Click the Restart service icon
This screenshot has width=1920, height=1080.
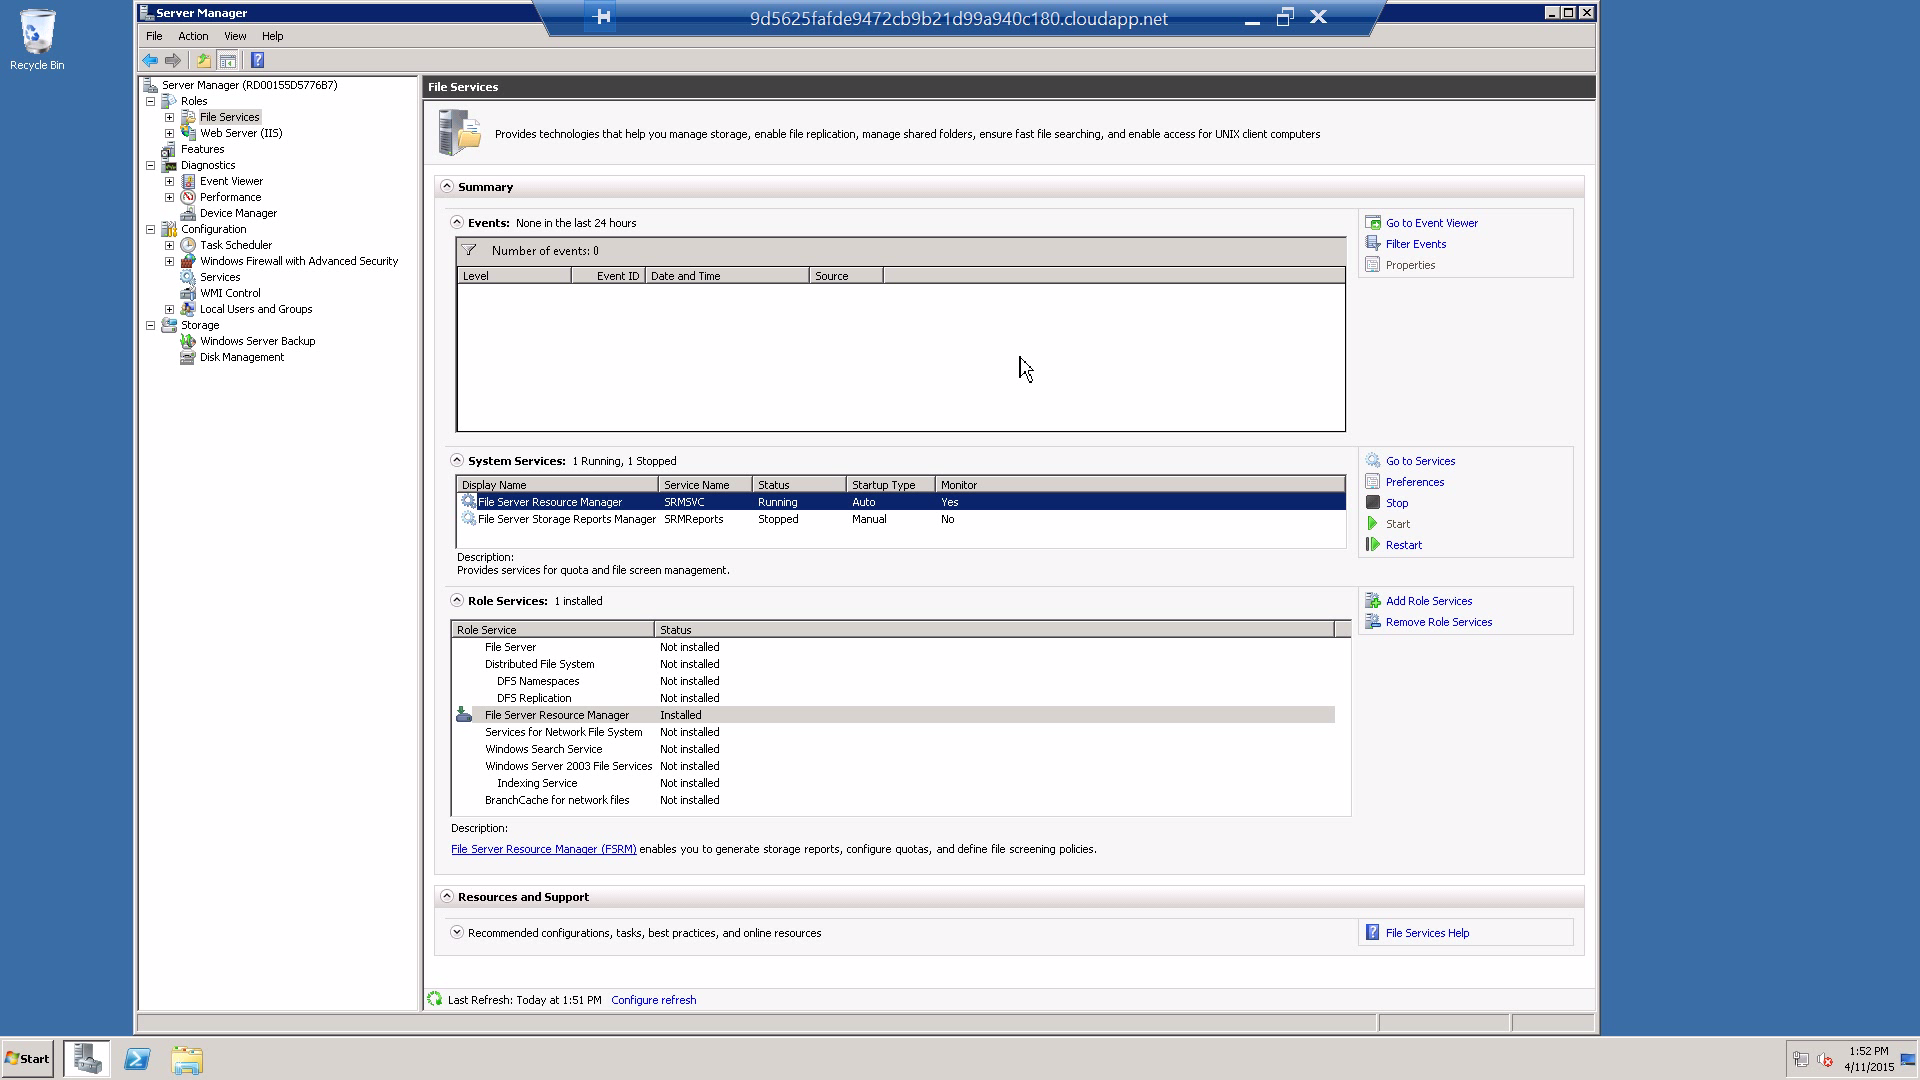click(x=1373, y=545)
